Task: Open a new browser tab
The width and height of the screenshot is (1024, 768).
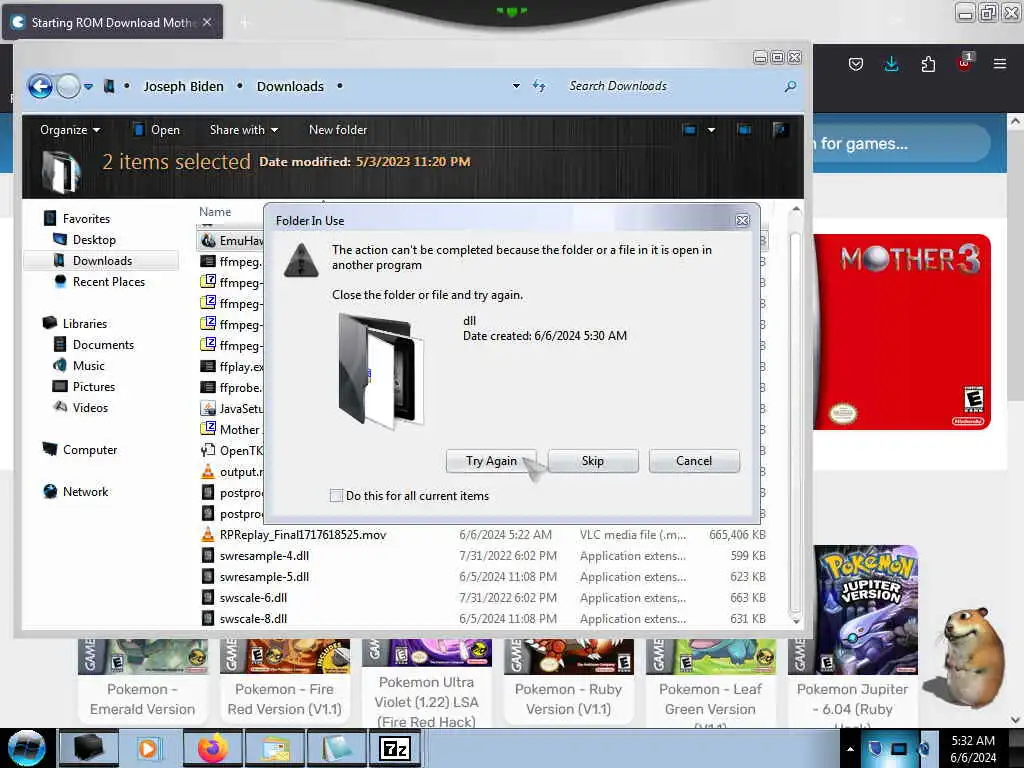Action: point(245,23)
